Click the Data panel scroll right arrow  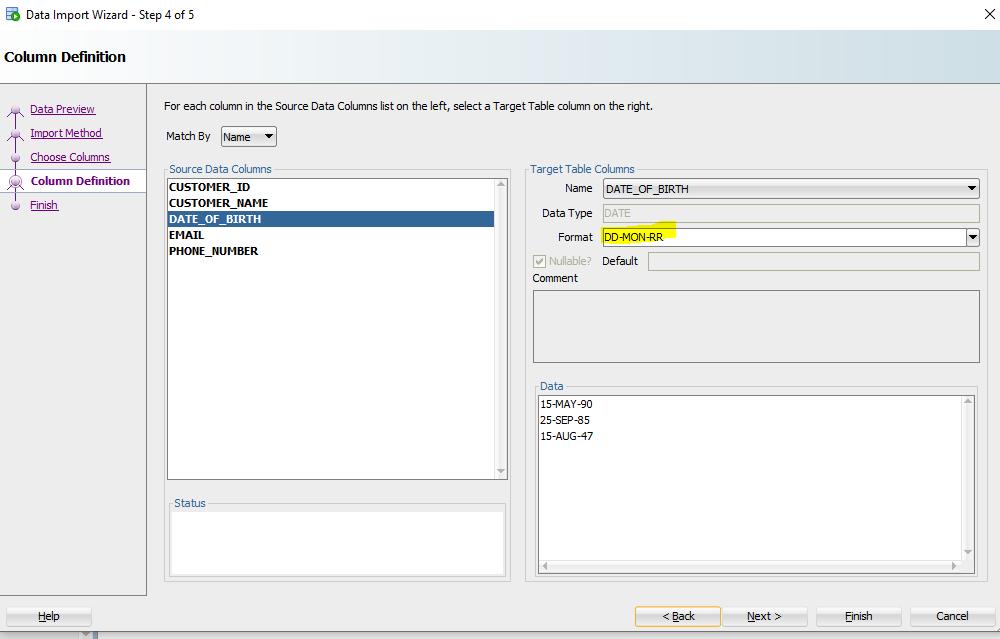(954, 566)
